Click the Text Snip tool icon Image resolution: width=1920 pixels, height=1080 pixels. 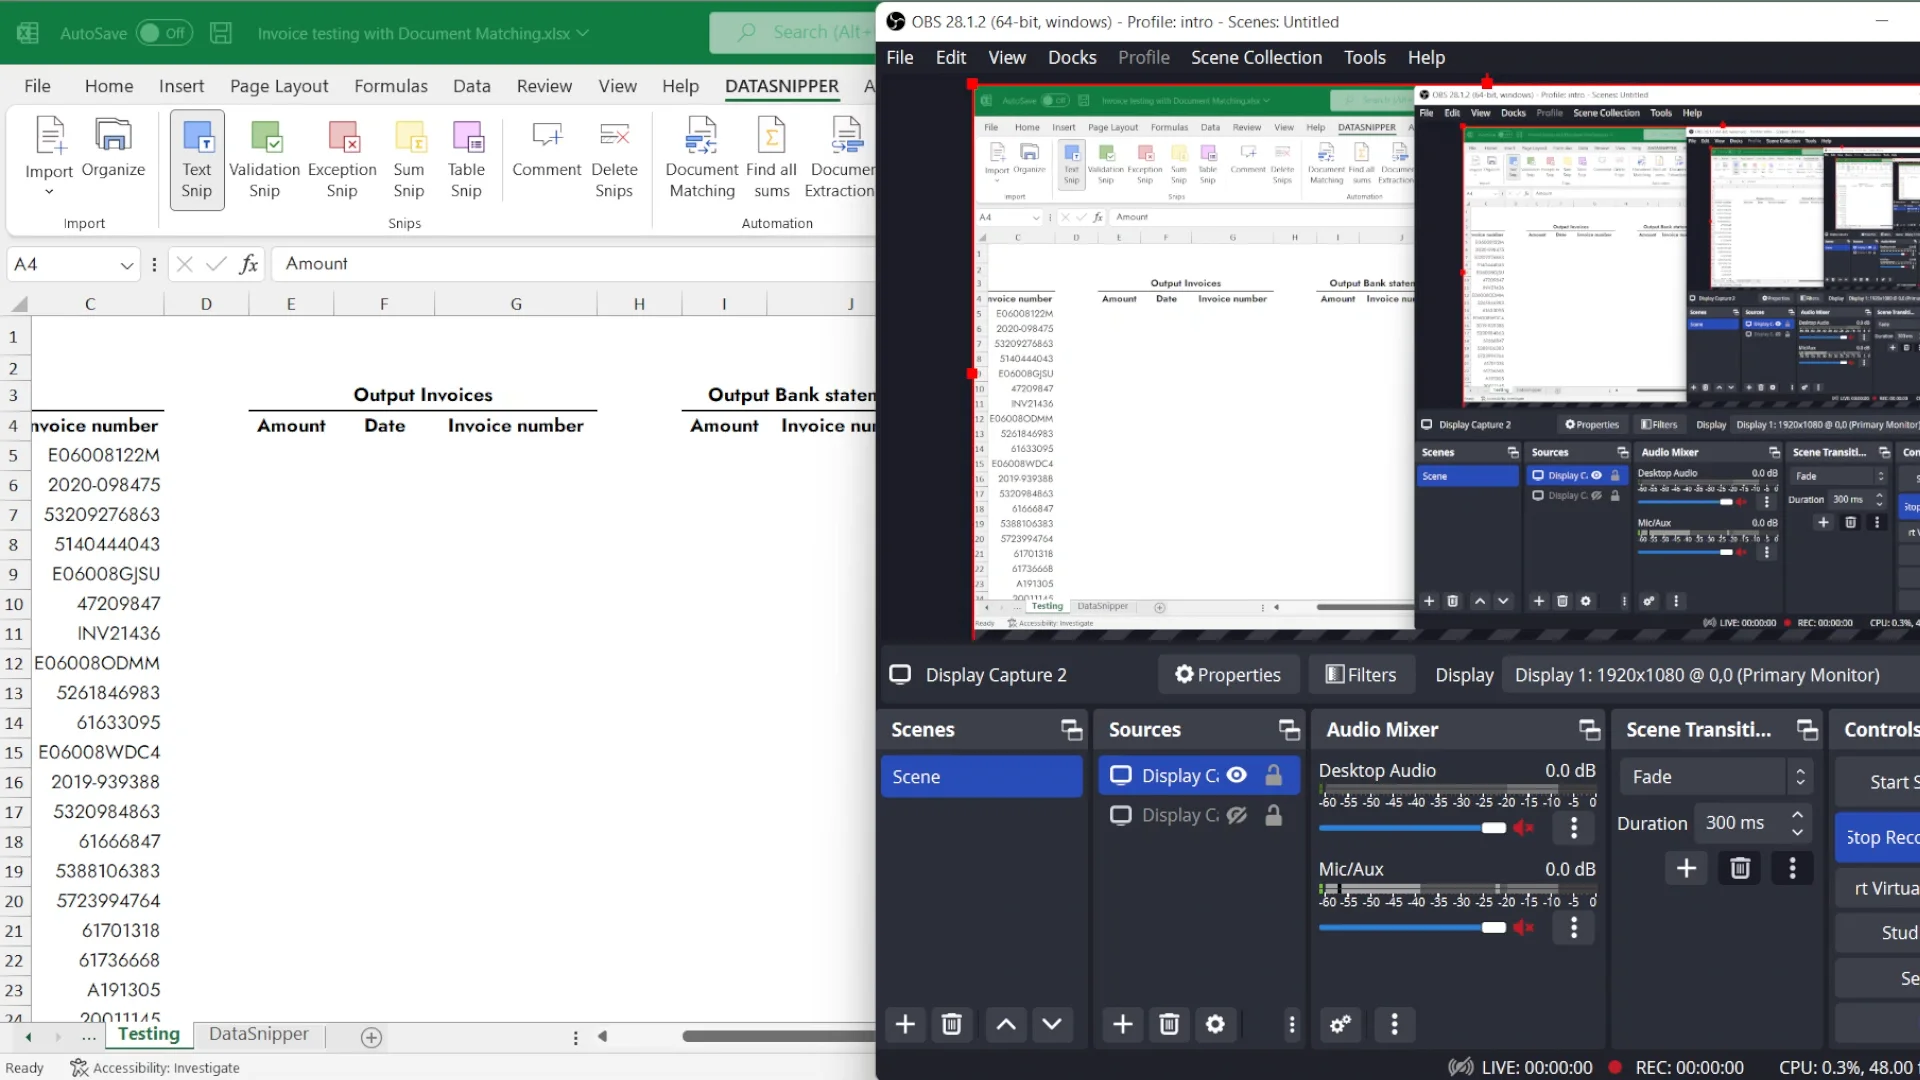[x=197, y=138]
